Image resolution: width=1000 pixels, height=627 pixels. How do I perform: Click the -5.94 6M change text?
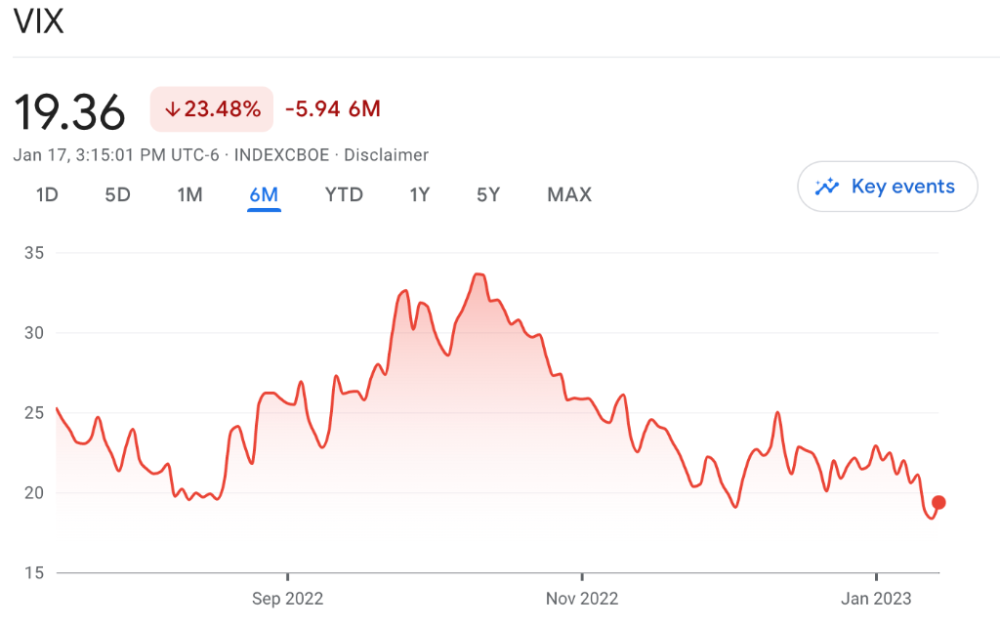333,109
